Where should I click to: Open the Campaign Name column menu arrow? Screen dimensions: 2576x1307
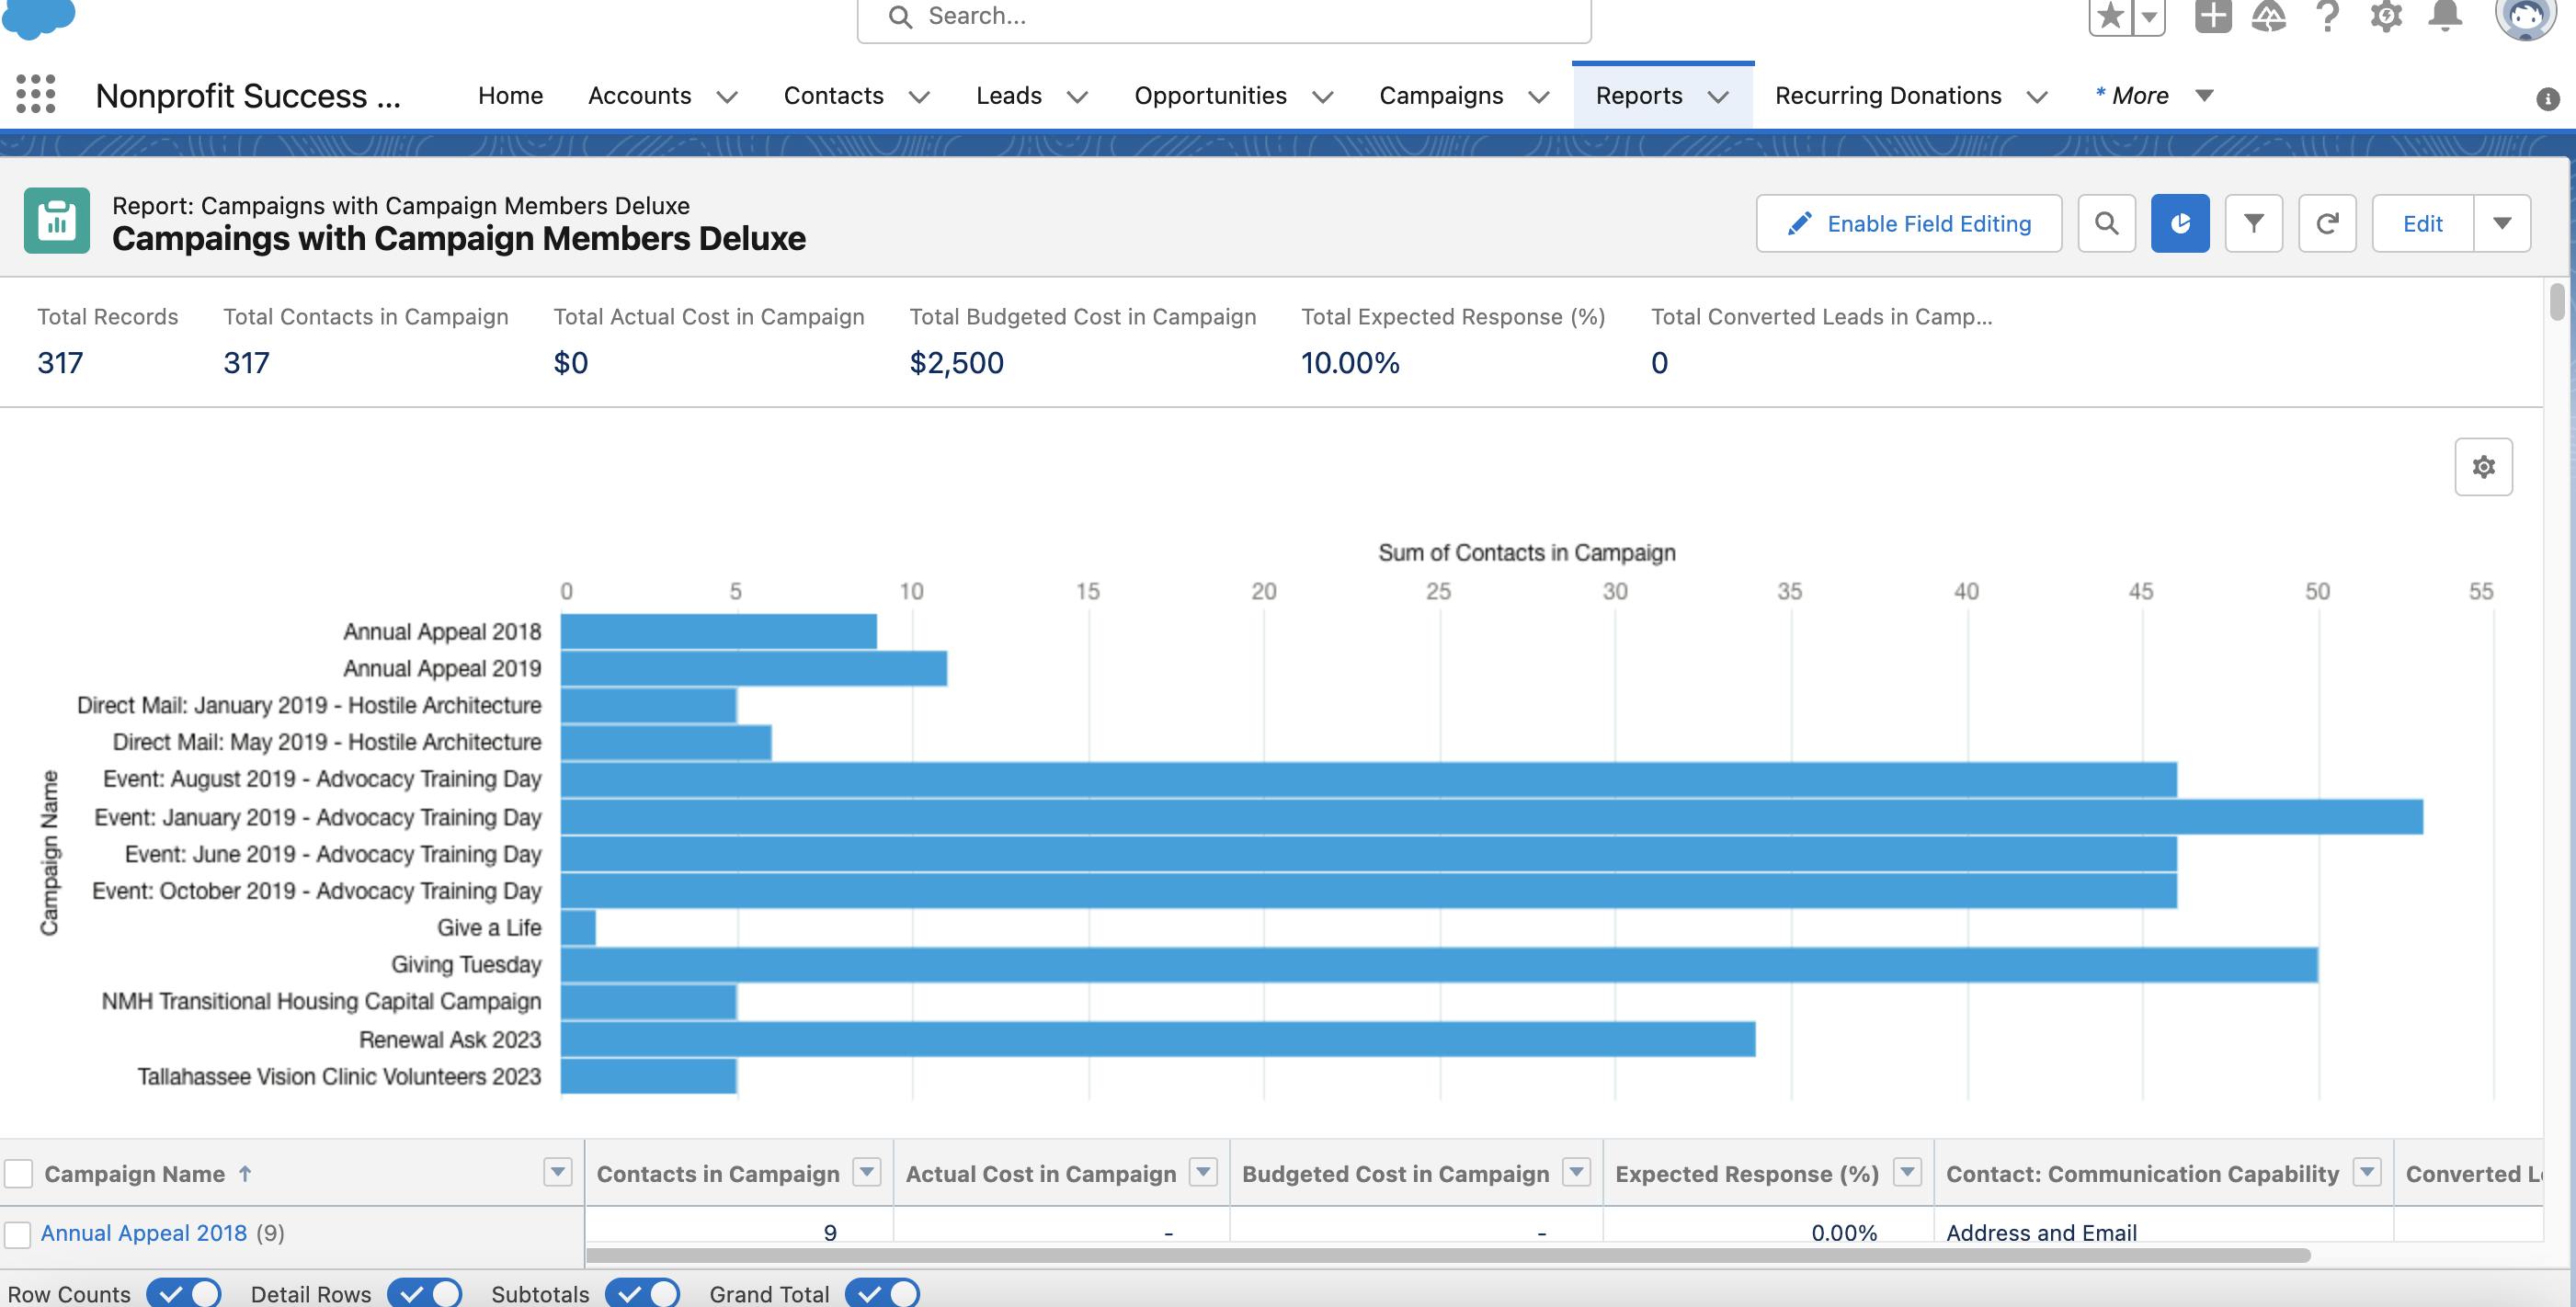pyautogui.click(x=557, y=1171)
